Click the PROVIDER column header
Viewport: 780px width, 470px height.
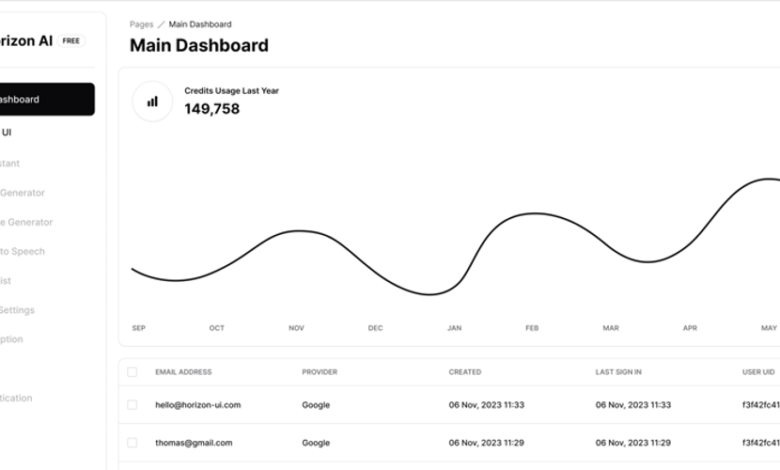319,372
